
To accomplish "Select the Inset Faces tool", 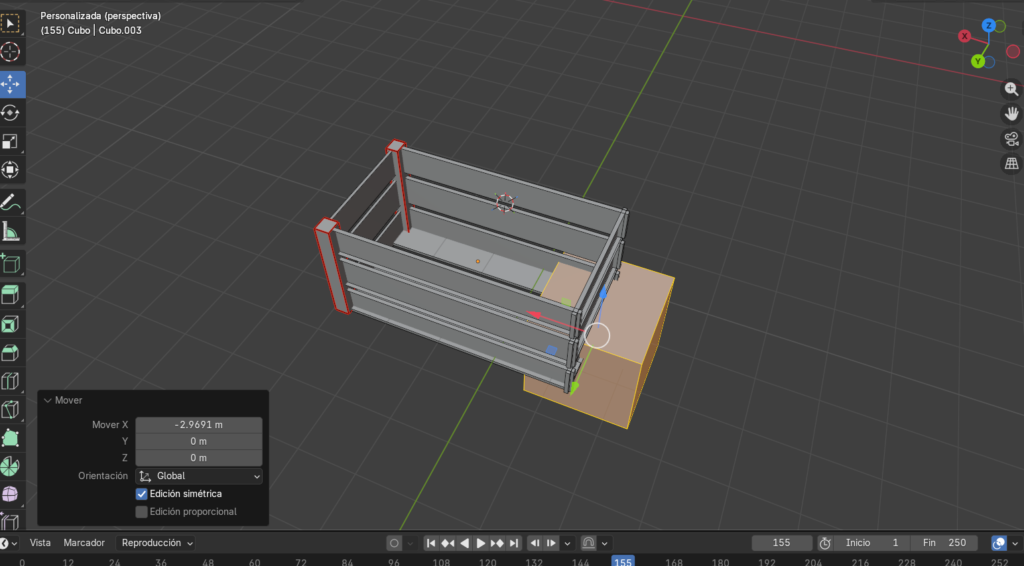I will click(11, 324).
